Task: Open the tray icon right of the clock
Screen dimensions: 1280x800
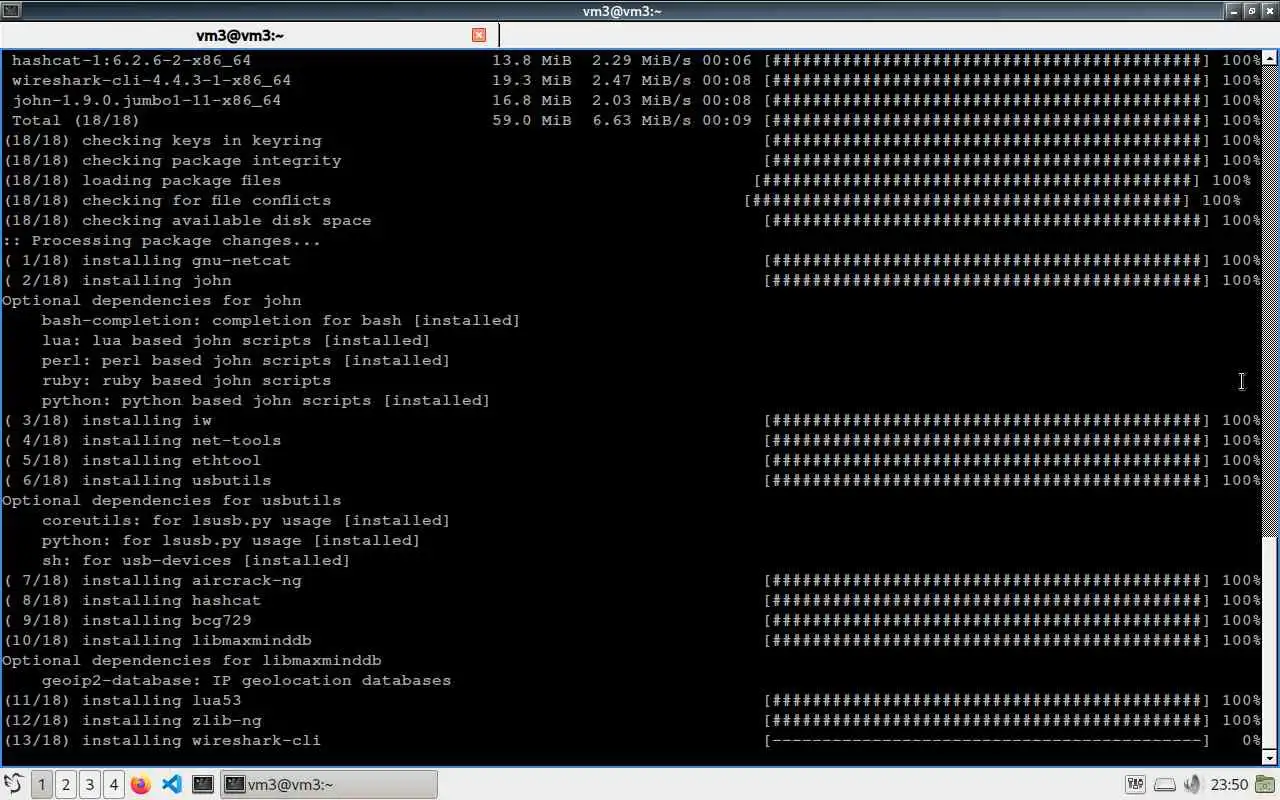Action: [x=1266, y=784]
